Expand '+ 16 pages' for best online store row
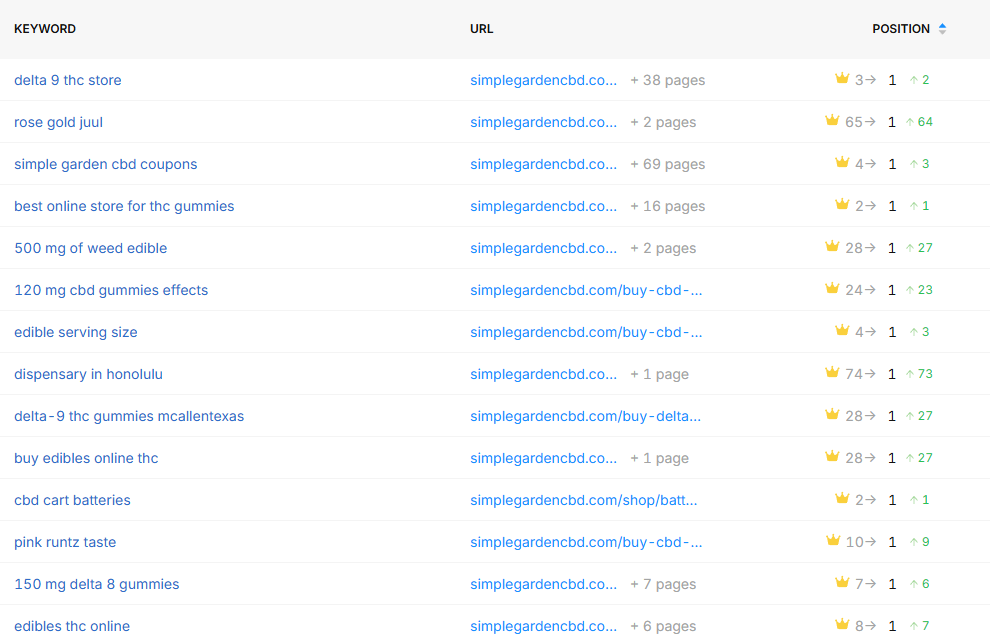Screen dimensions: 990x644 [x=667, y=206]
